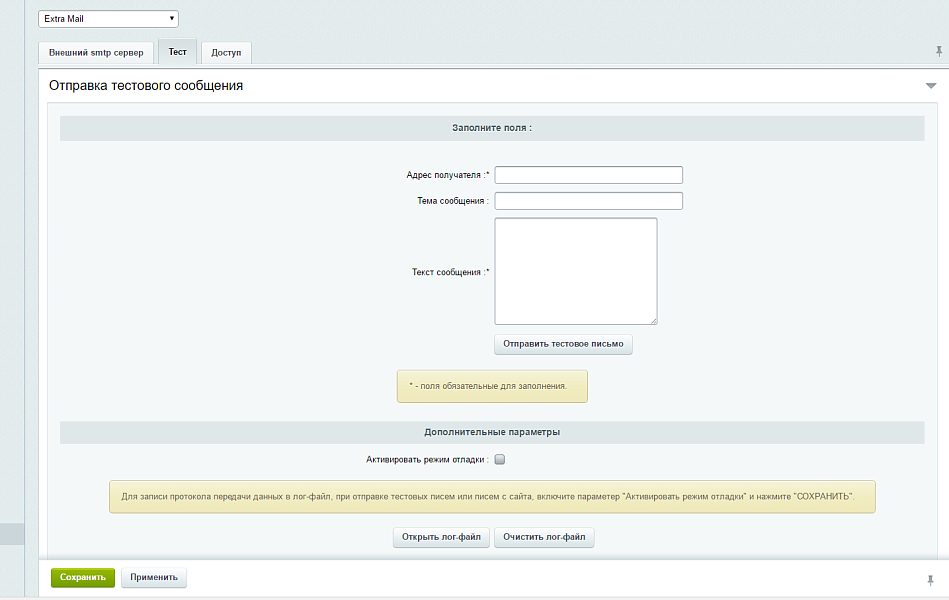Click the Очистить лог-файл button

click(x=544, y=538)
